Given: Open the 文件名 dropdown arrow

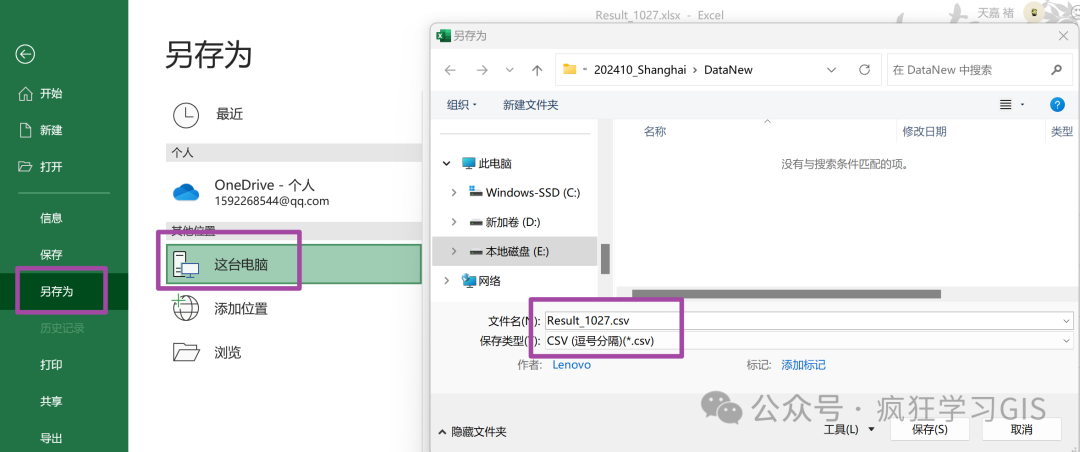Looking at the screenshot, I should [1068, 320].
